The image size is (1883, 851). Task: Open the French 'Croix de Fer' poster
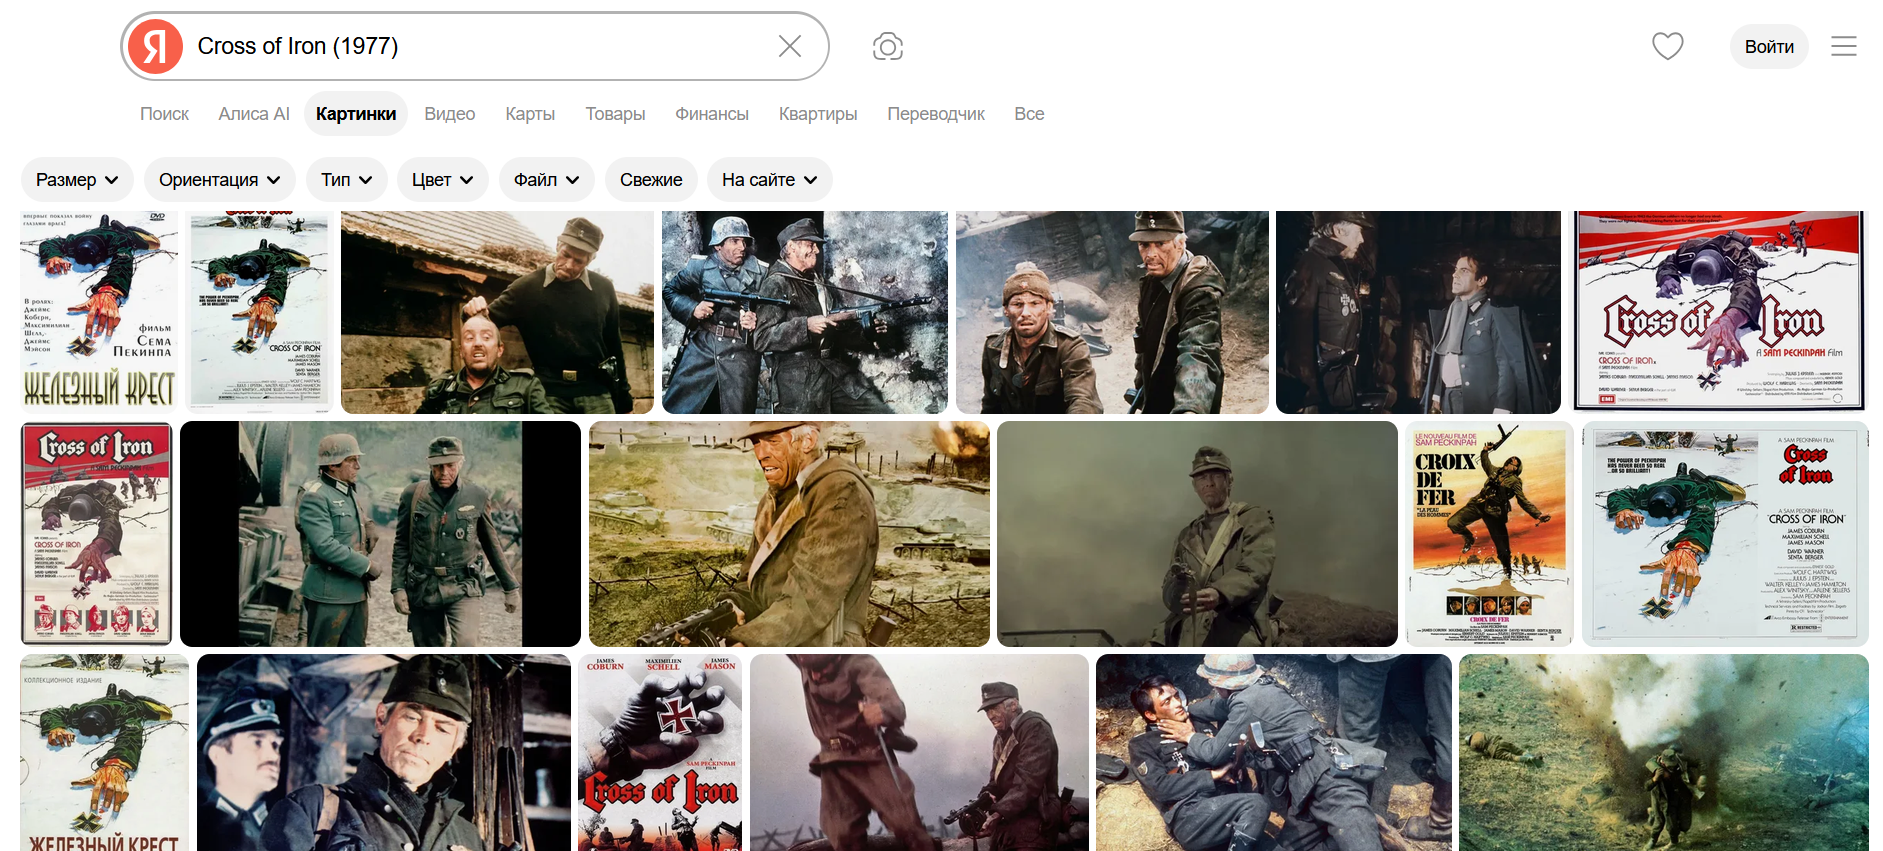pos(1490,534)
